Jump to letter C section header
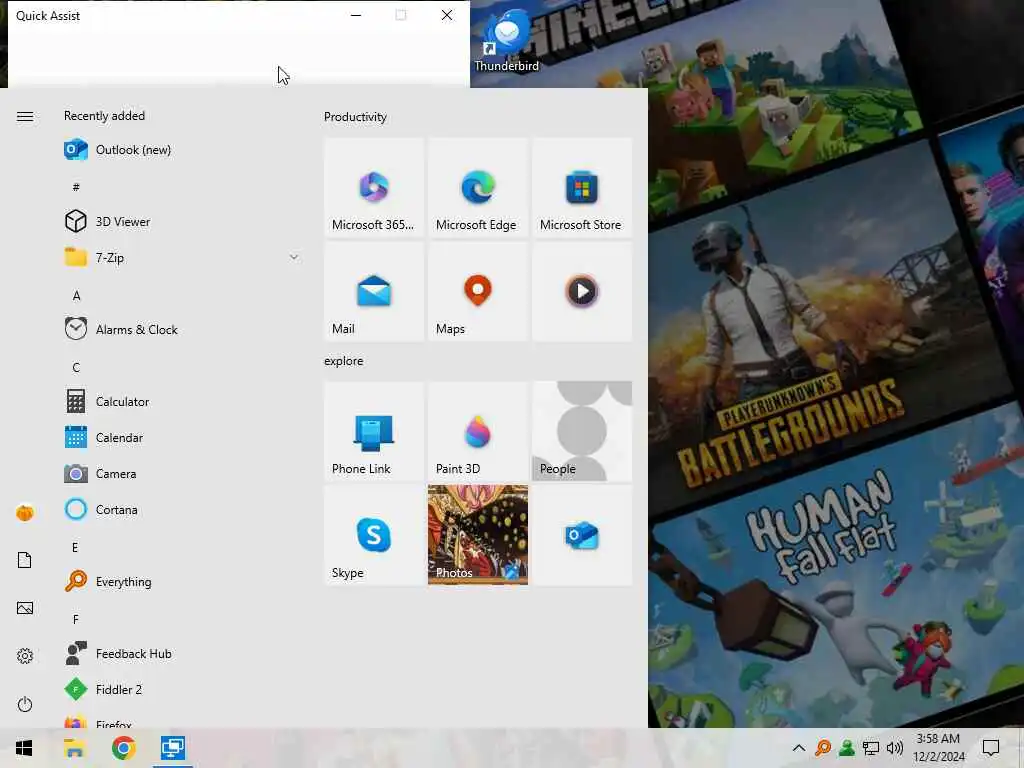The width and height of the screenshot is (1024, 768). click(76, 367)
